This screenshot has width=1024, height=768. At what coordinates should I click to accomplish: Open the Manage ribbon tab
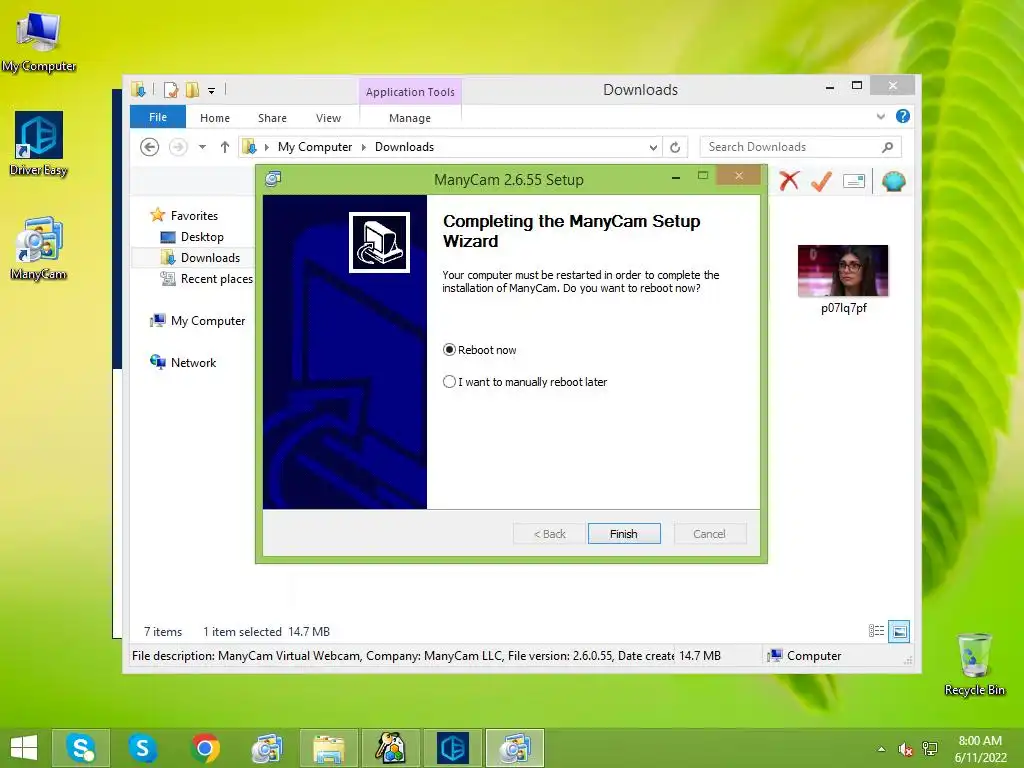point(409,118)
